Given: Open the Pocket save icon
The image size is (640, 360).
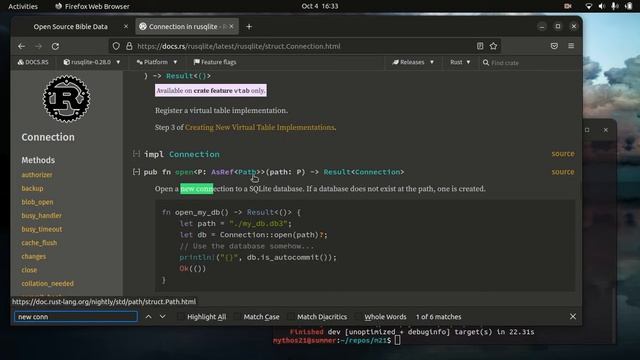Looking at the screenshot, I should click(554, 46).
